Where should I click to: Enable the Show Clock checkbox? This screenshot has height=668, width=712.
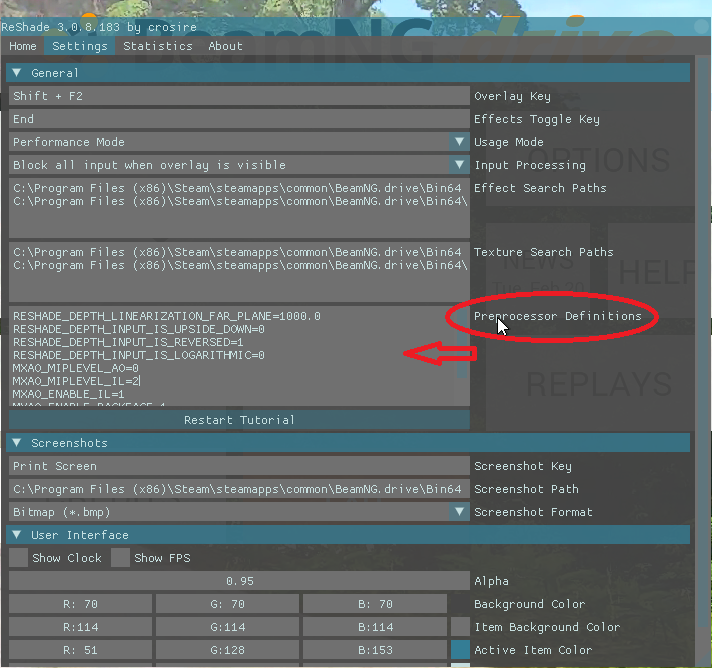point(19,558)
